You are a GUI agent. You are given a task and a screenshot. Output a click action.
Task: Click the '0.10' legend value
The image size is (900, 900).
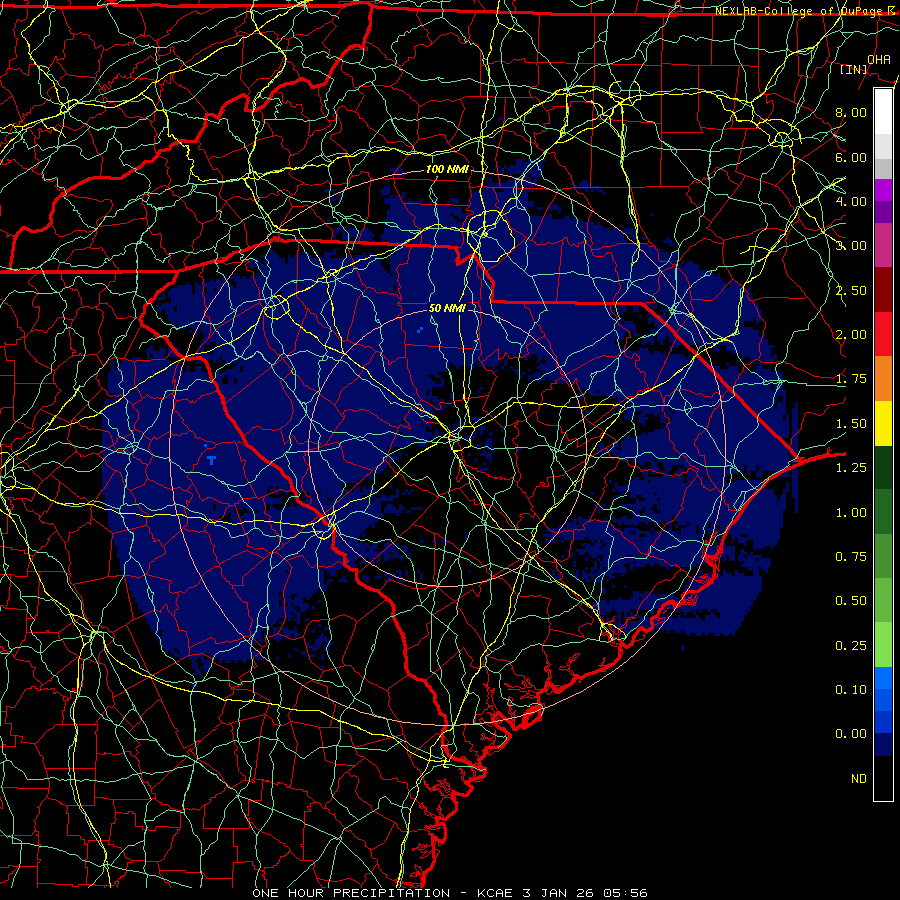850,690
